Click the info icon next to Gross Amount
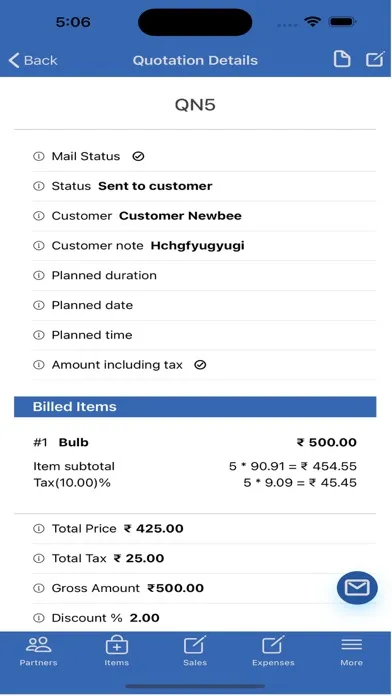This screenshot has height=696, width=392. coord(39,588)
